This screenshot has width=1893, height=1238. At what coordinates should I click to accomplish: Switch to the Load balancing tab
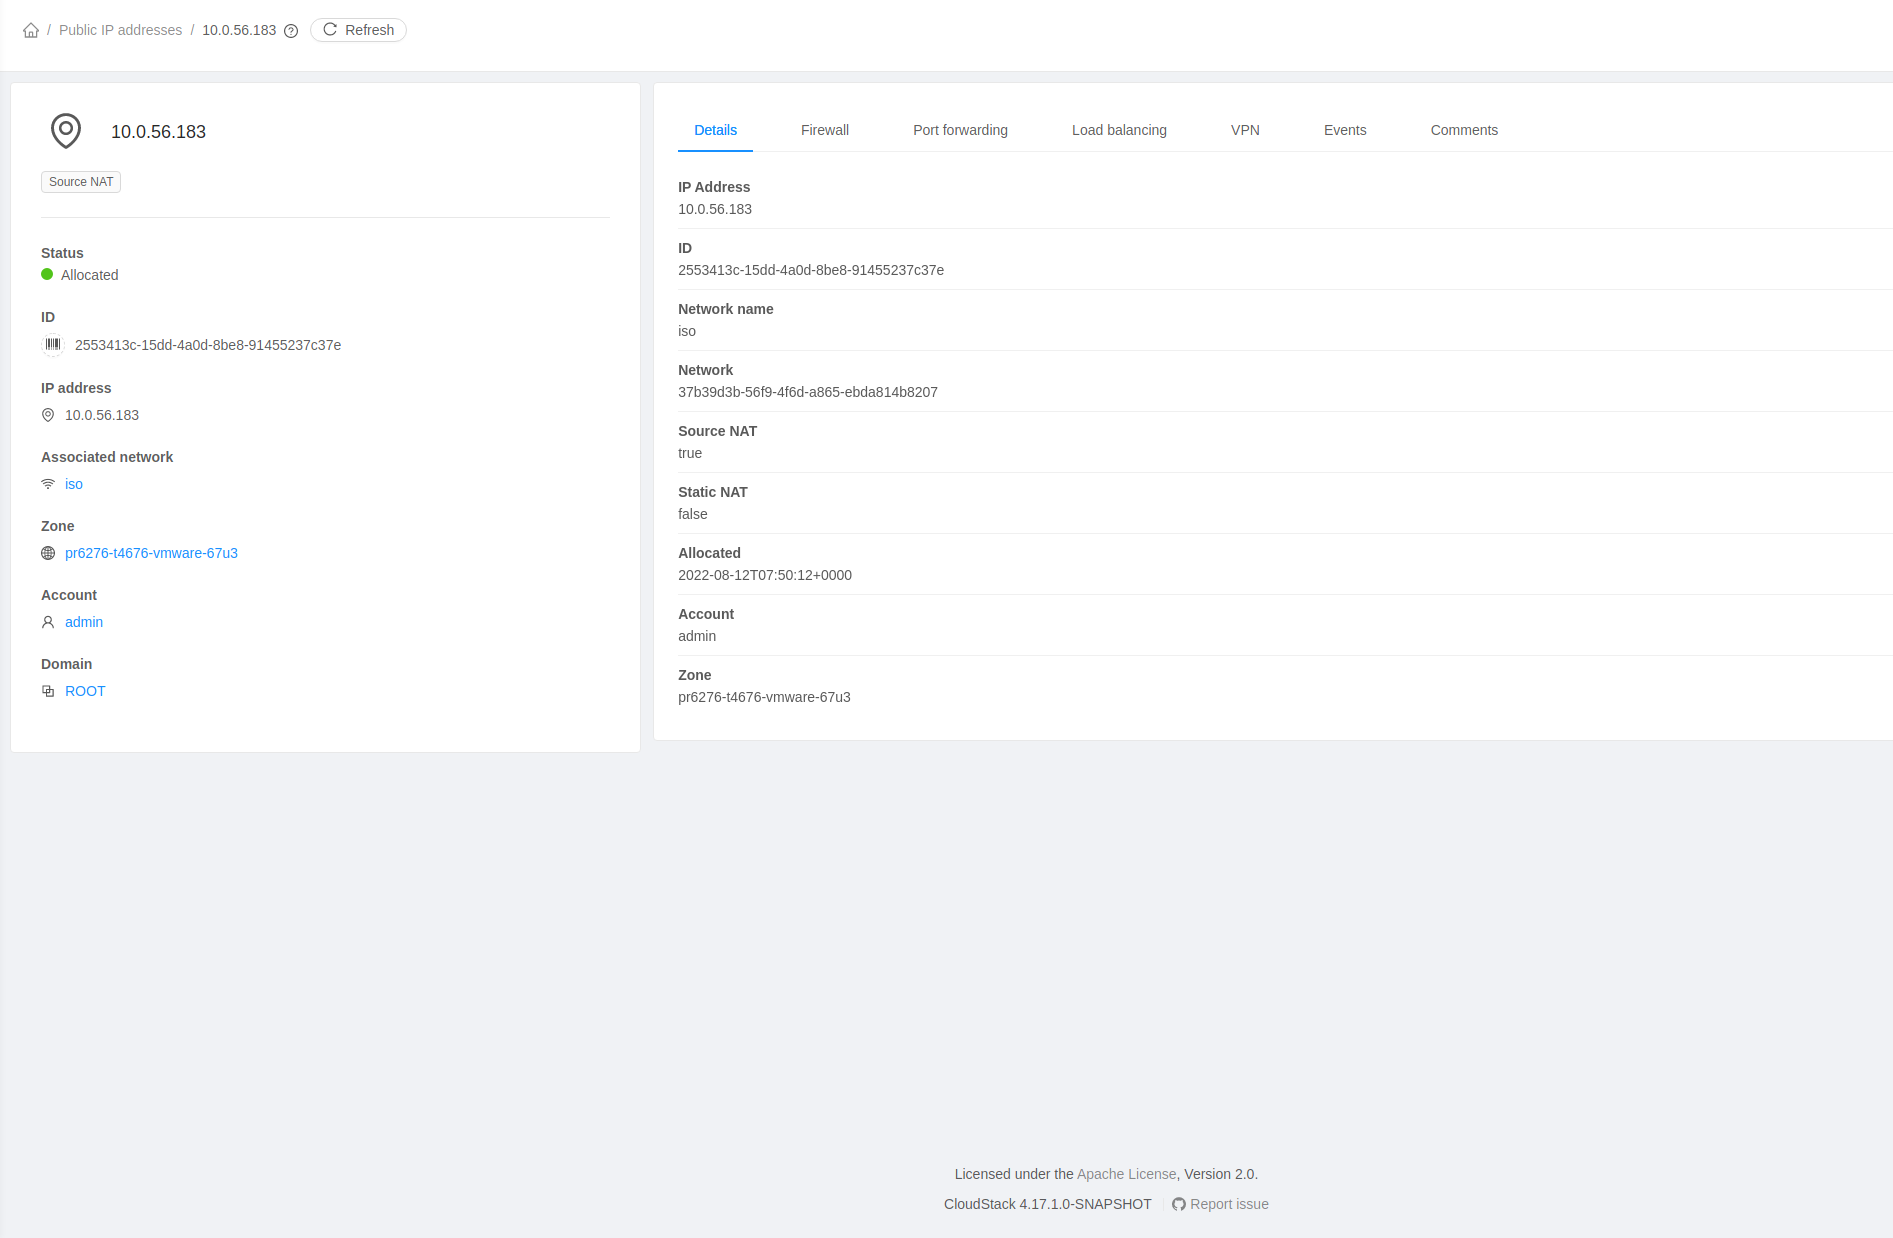click(x=1119, y=130)
